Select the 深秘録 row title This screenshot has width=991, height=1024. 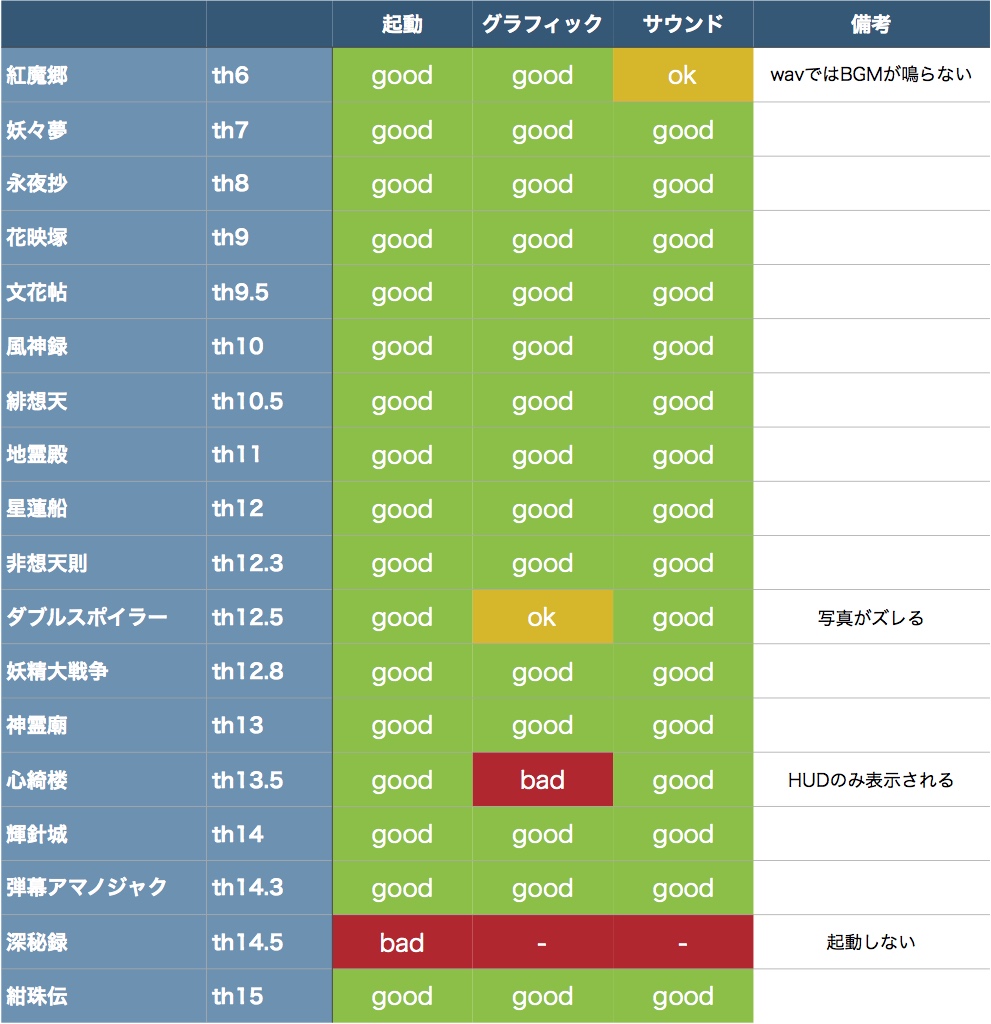(103, 942)
